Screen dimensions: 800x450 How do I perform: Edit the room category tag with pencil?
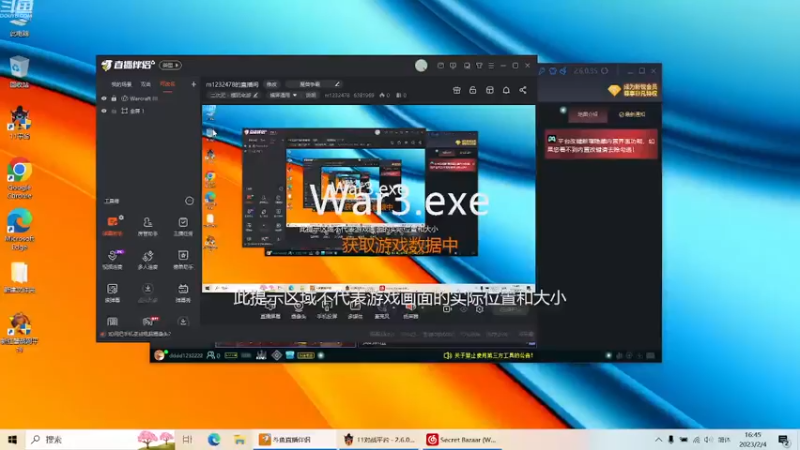(x=255, y=95)
